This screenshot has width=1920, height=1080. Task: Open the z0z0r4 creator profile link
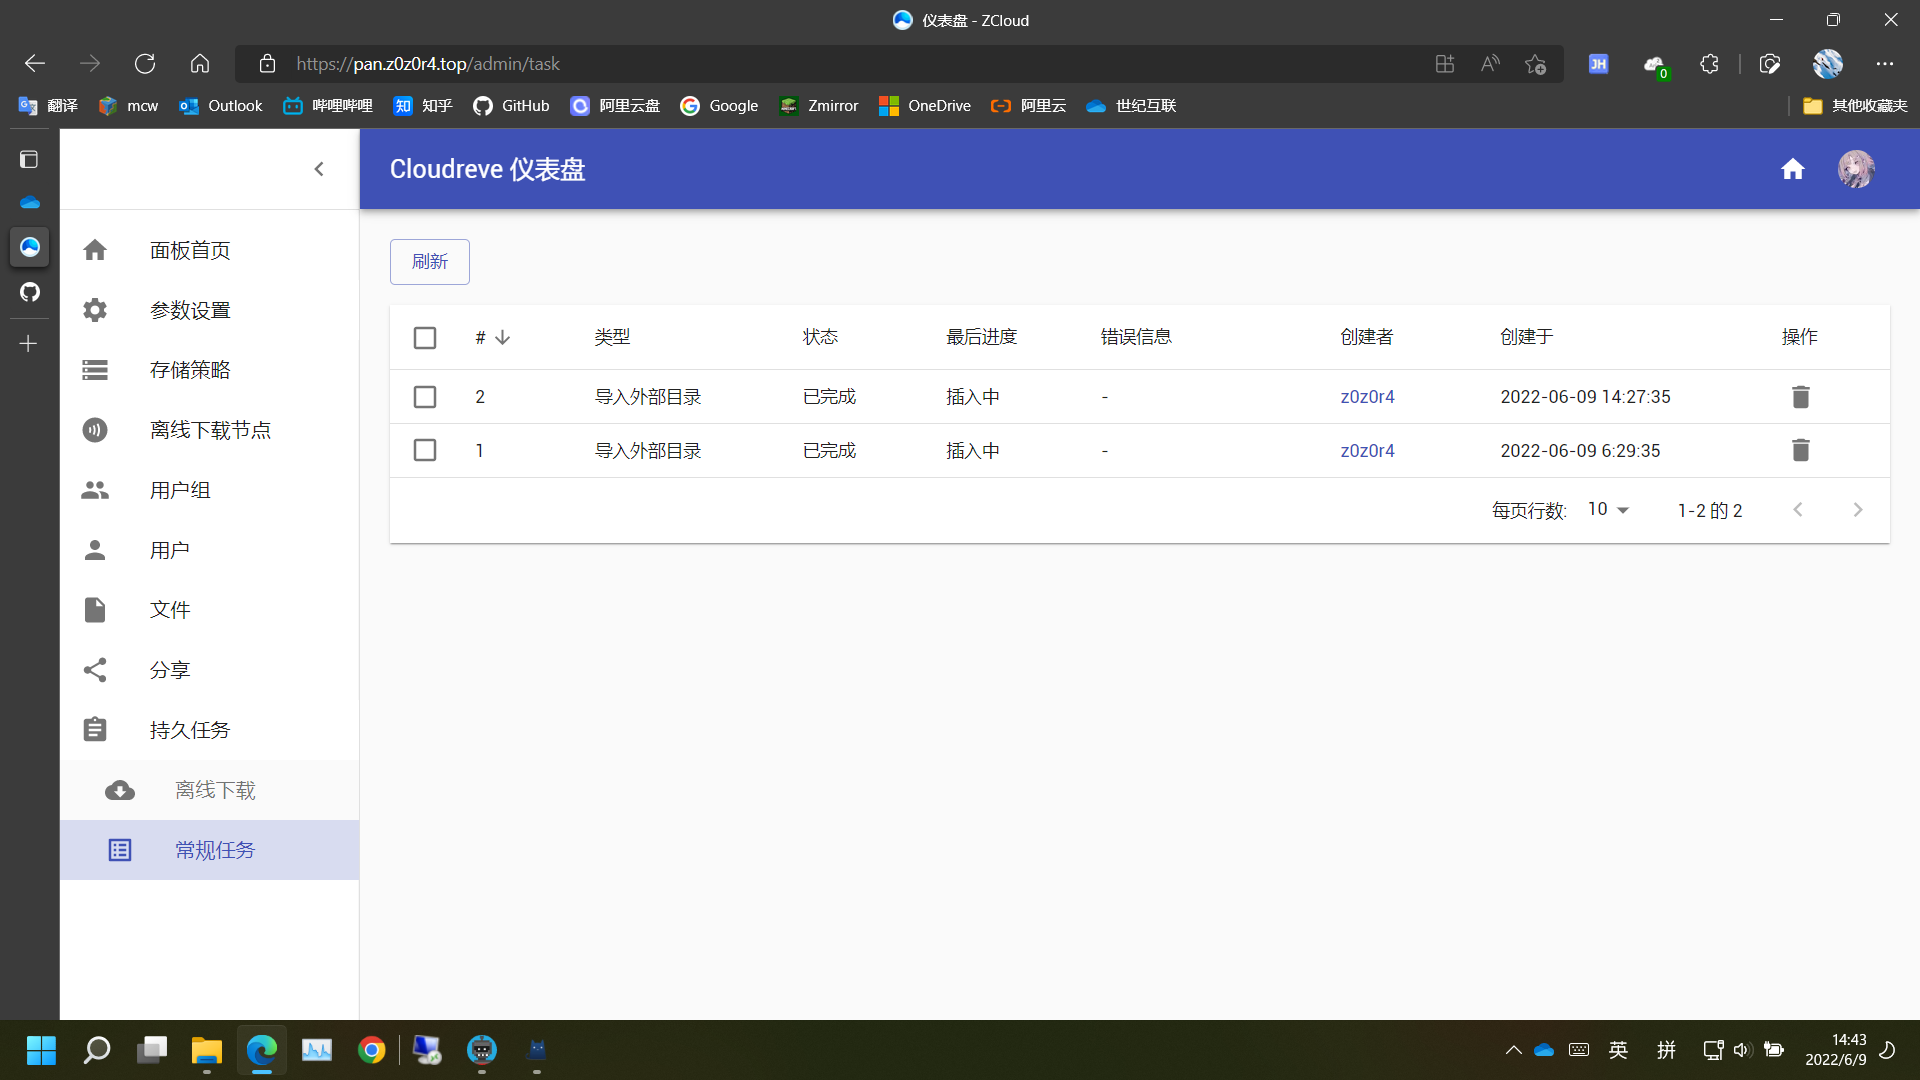pyautogui.click(x=1366, y=396)
